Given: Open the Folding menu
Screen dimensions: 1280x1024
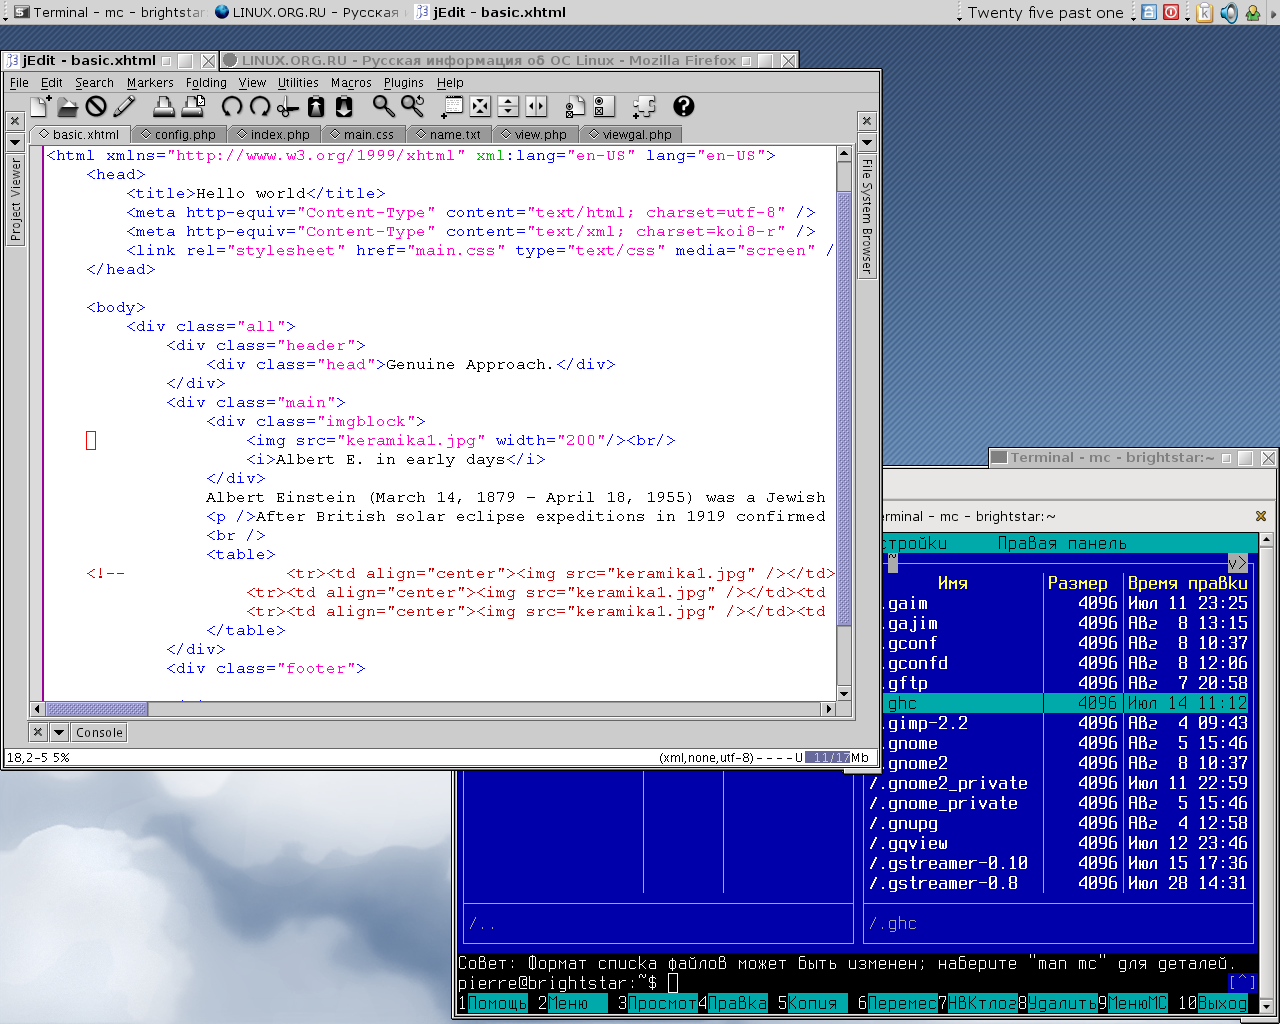Looking at the screenshot, I should point(206,83).
